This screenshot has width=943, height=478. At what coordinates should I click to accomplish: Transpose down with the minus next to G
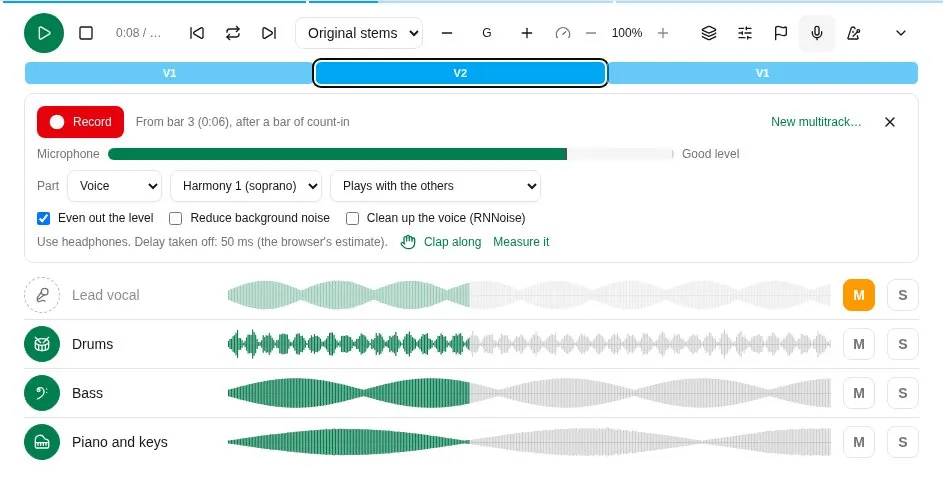[x=447, y=33]
